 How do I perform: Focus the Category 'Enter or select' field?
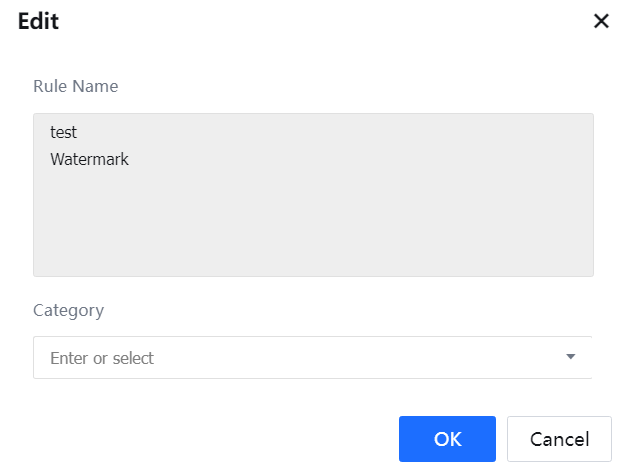click(x=300, y=358)
